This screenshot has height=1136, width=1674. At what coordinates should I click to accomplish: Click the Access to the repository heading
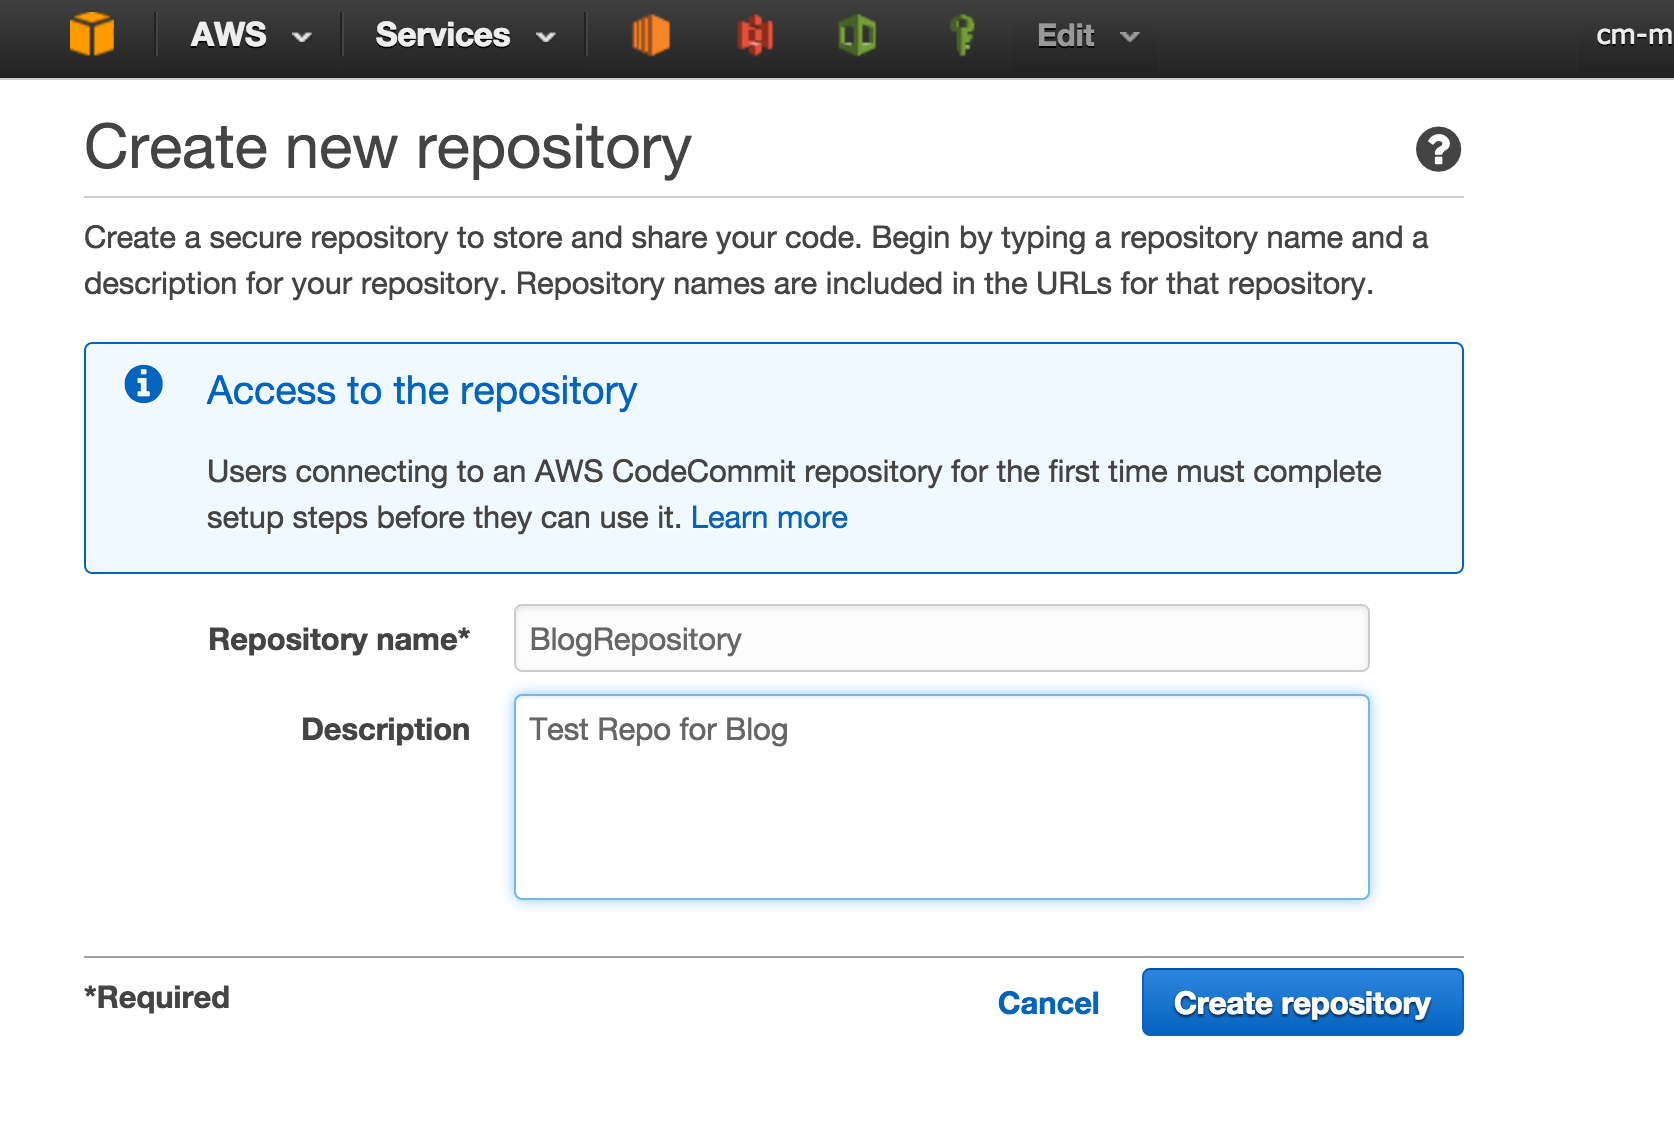pyautogui.click(x=421, y=391)
